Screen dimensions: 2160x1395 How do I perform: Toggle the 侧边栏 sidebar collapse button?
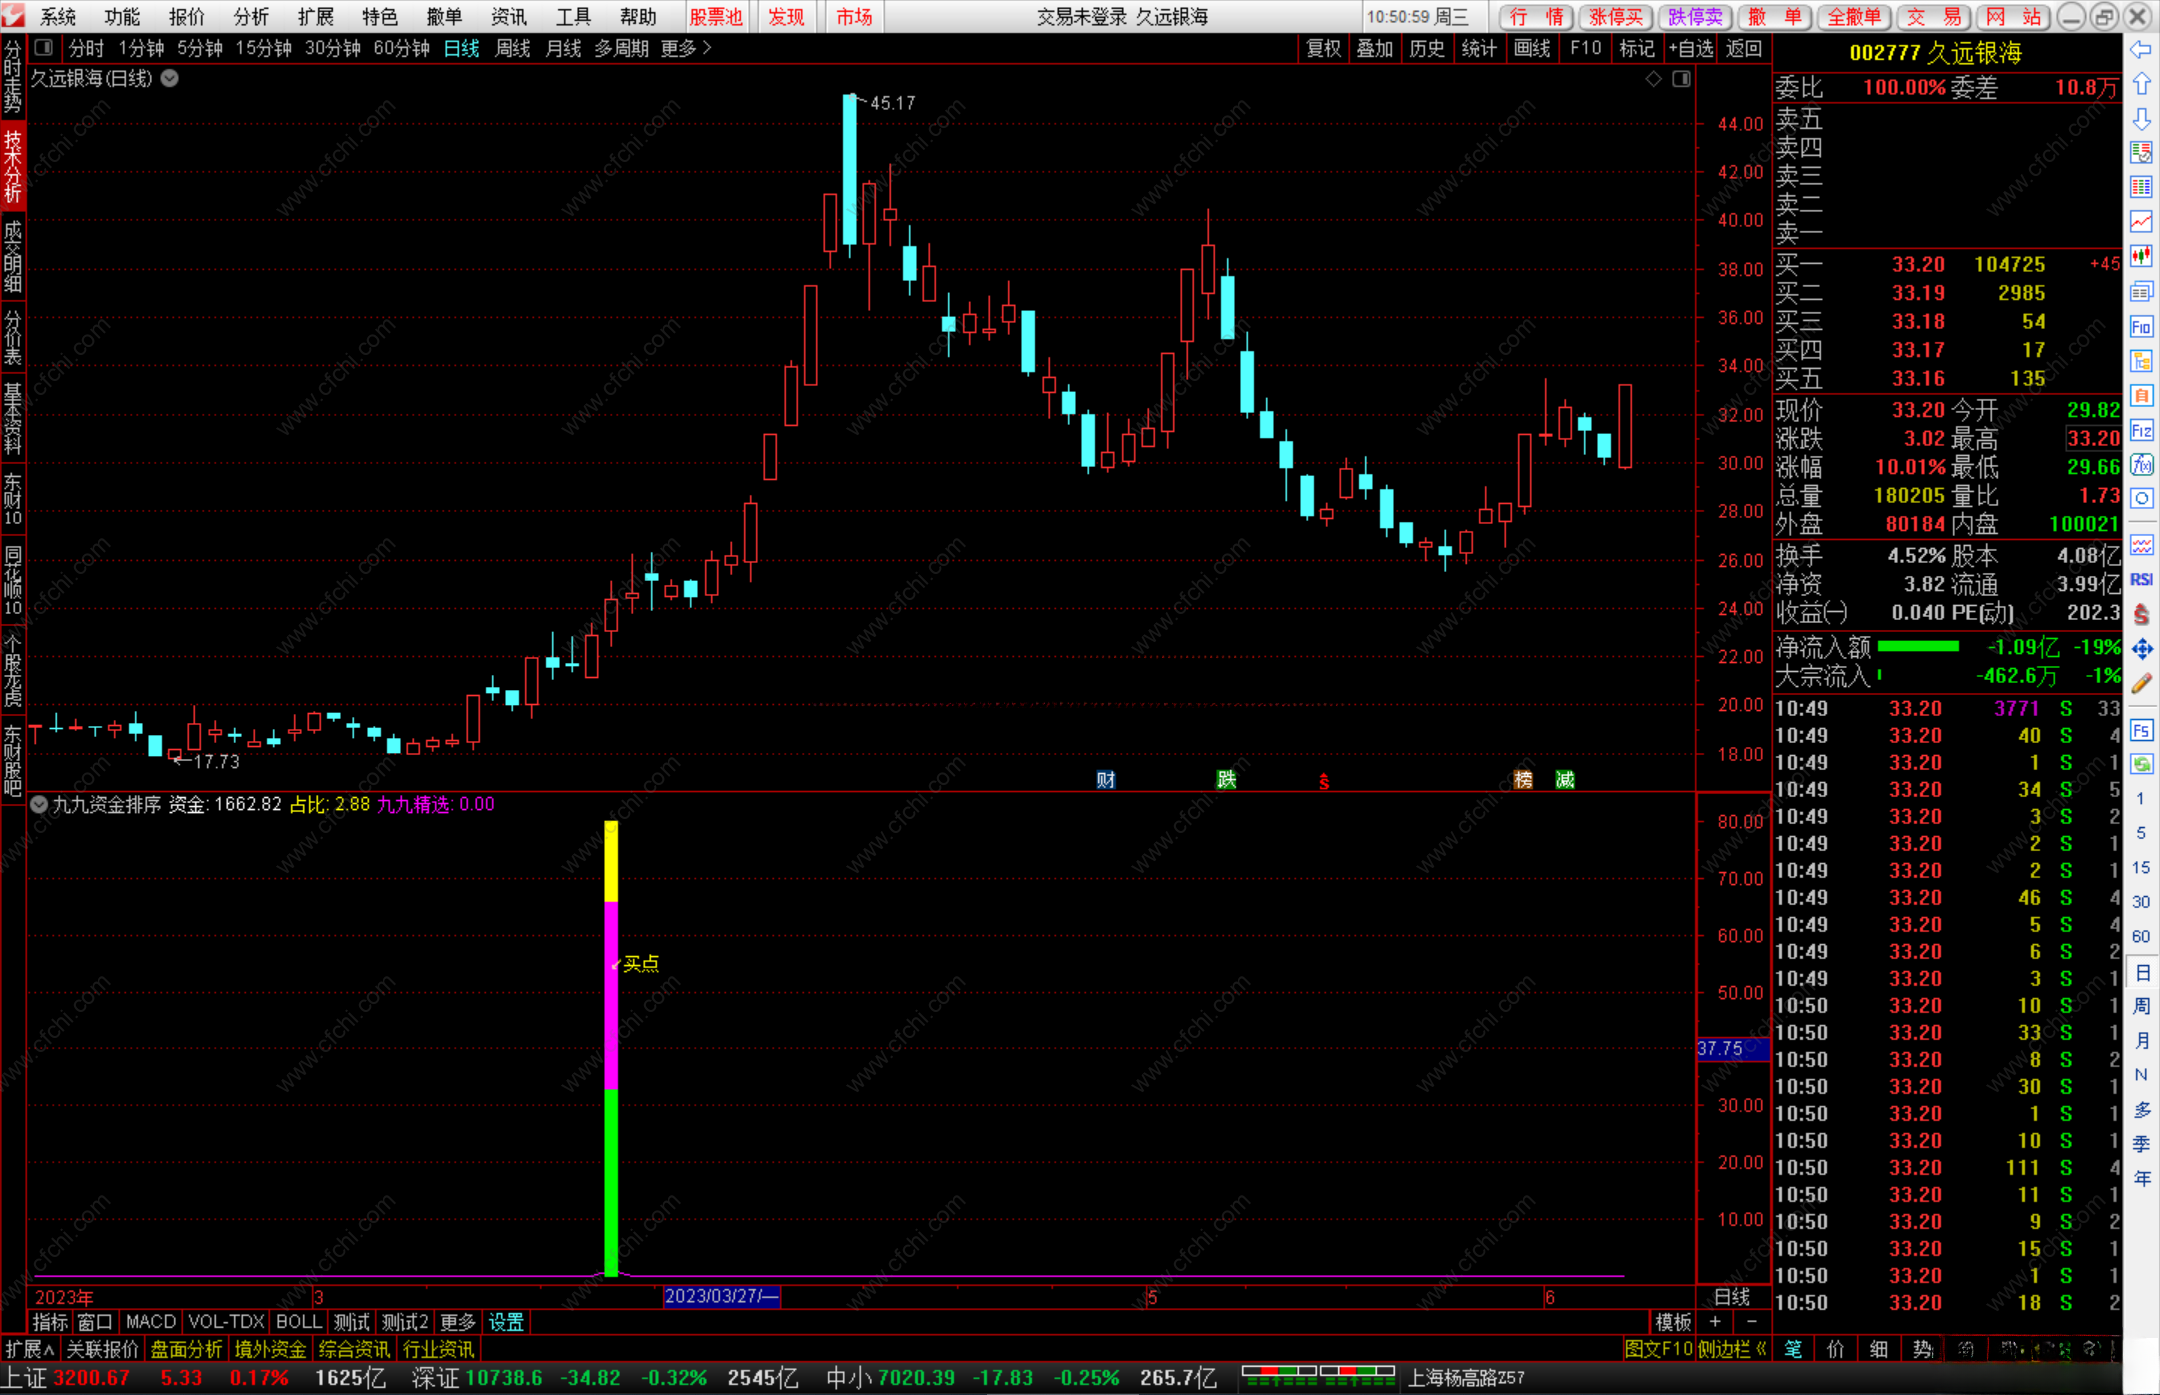click(x=1732, y=1349)
